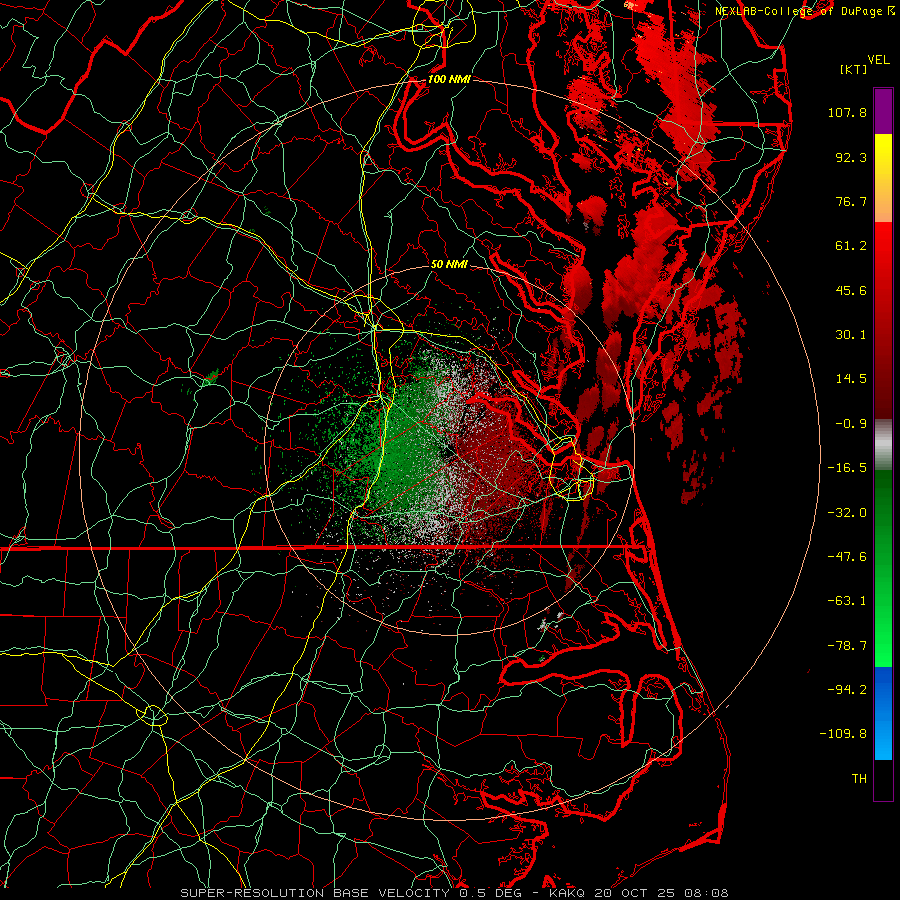Click the -16.5 velocity scale value
Screen dimensions: 900x900
click(x=847, y=468)
